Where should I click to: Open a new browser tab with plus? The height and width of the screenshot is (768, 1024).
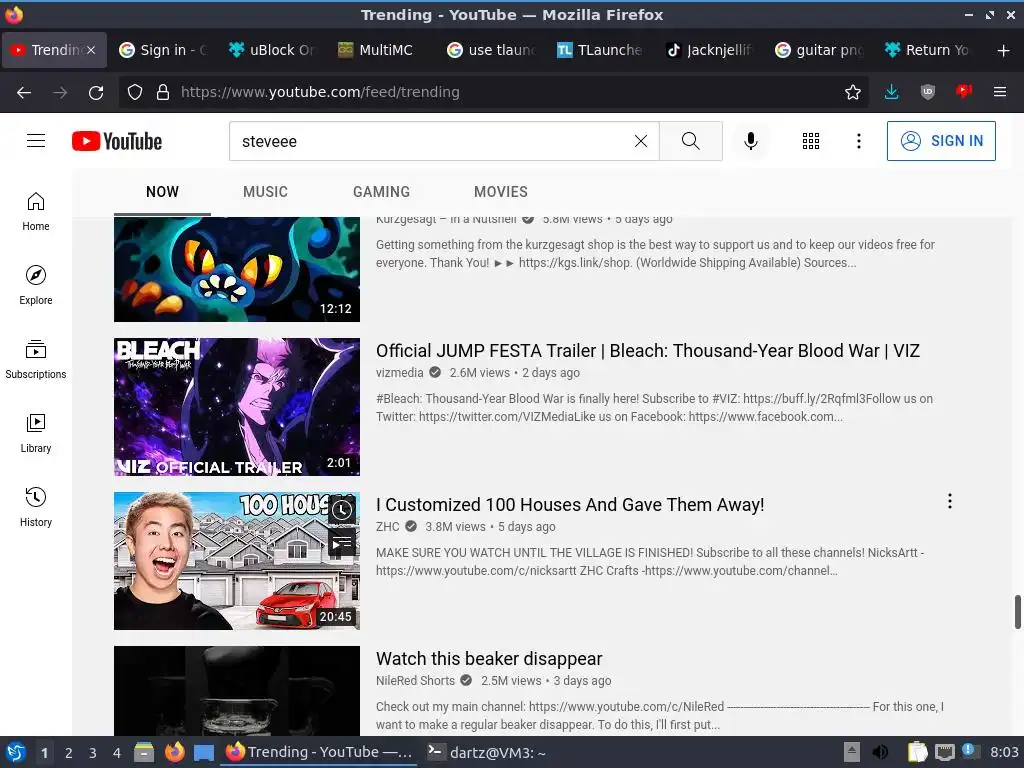point(1004,50)
